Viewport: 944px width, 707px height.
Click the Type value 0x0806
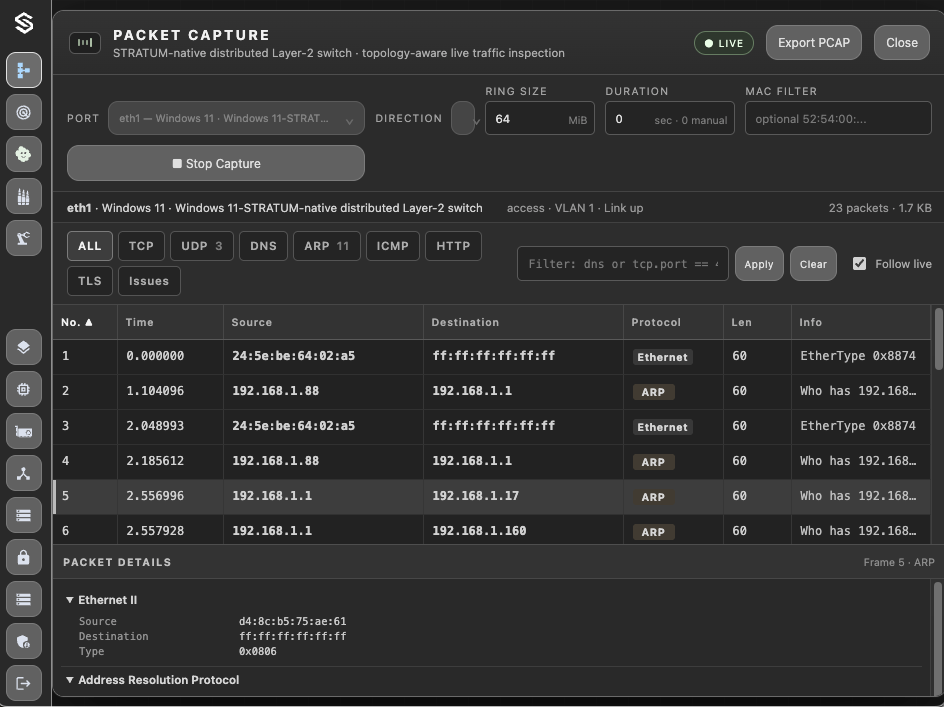tap(258, 651)
